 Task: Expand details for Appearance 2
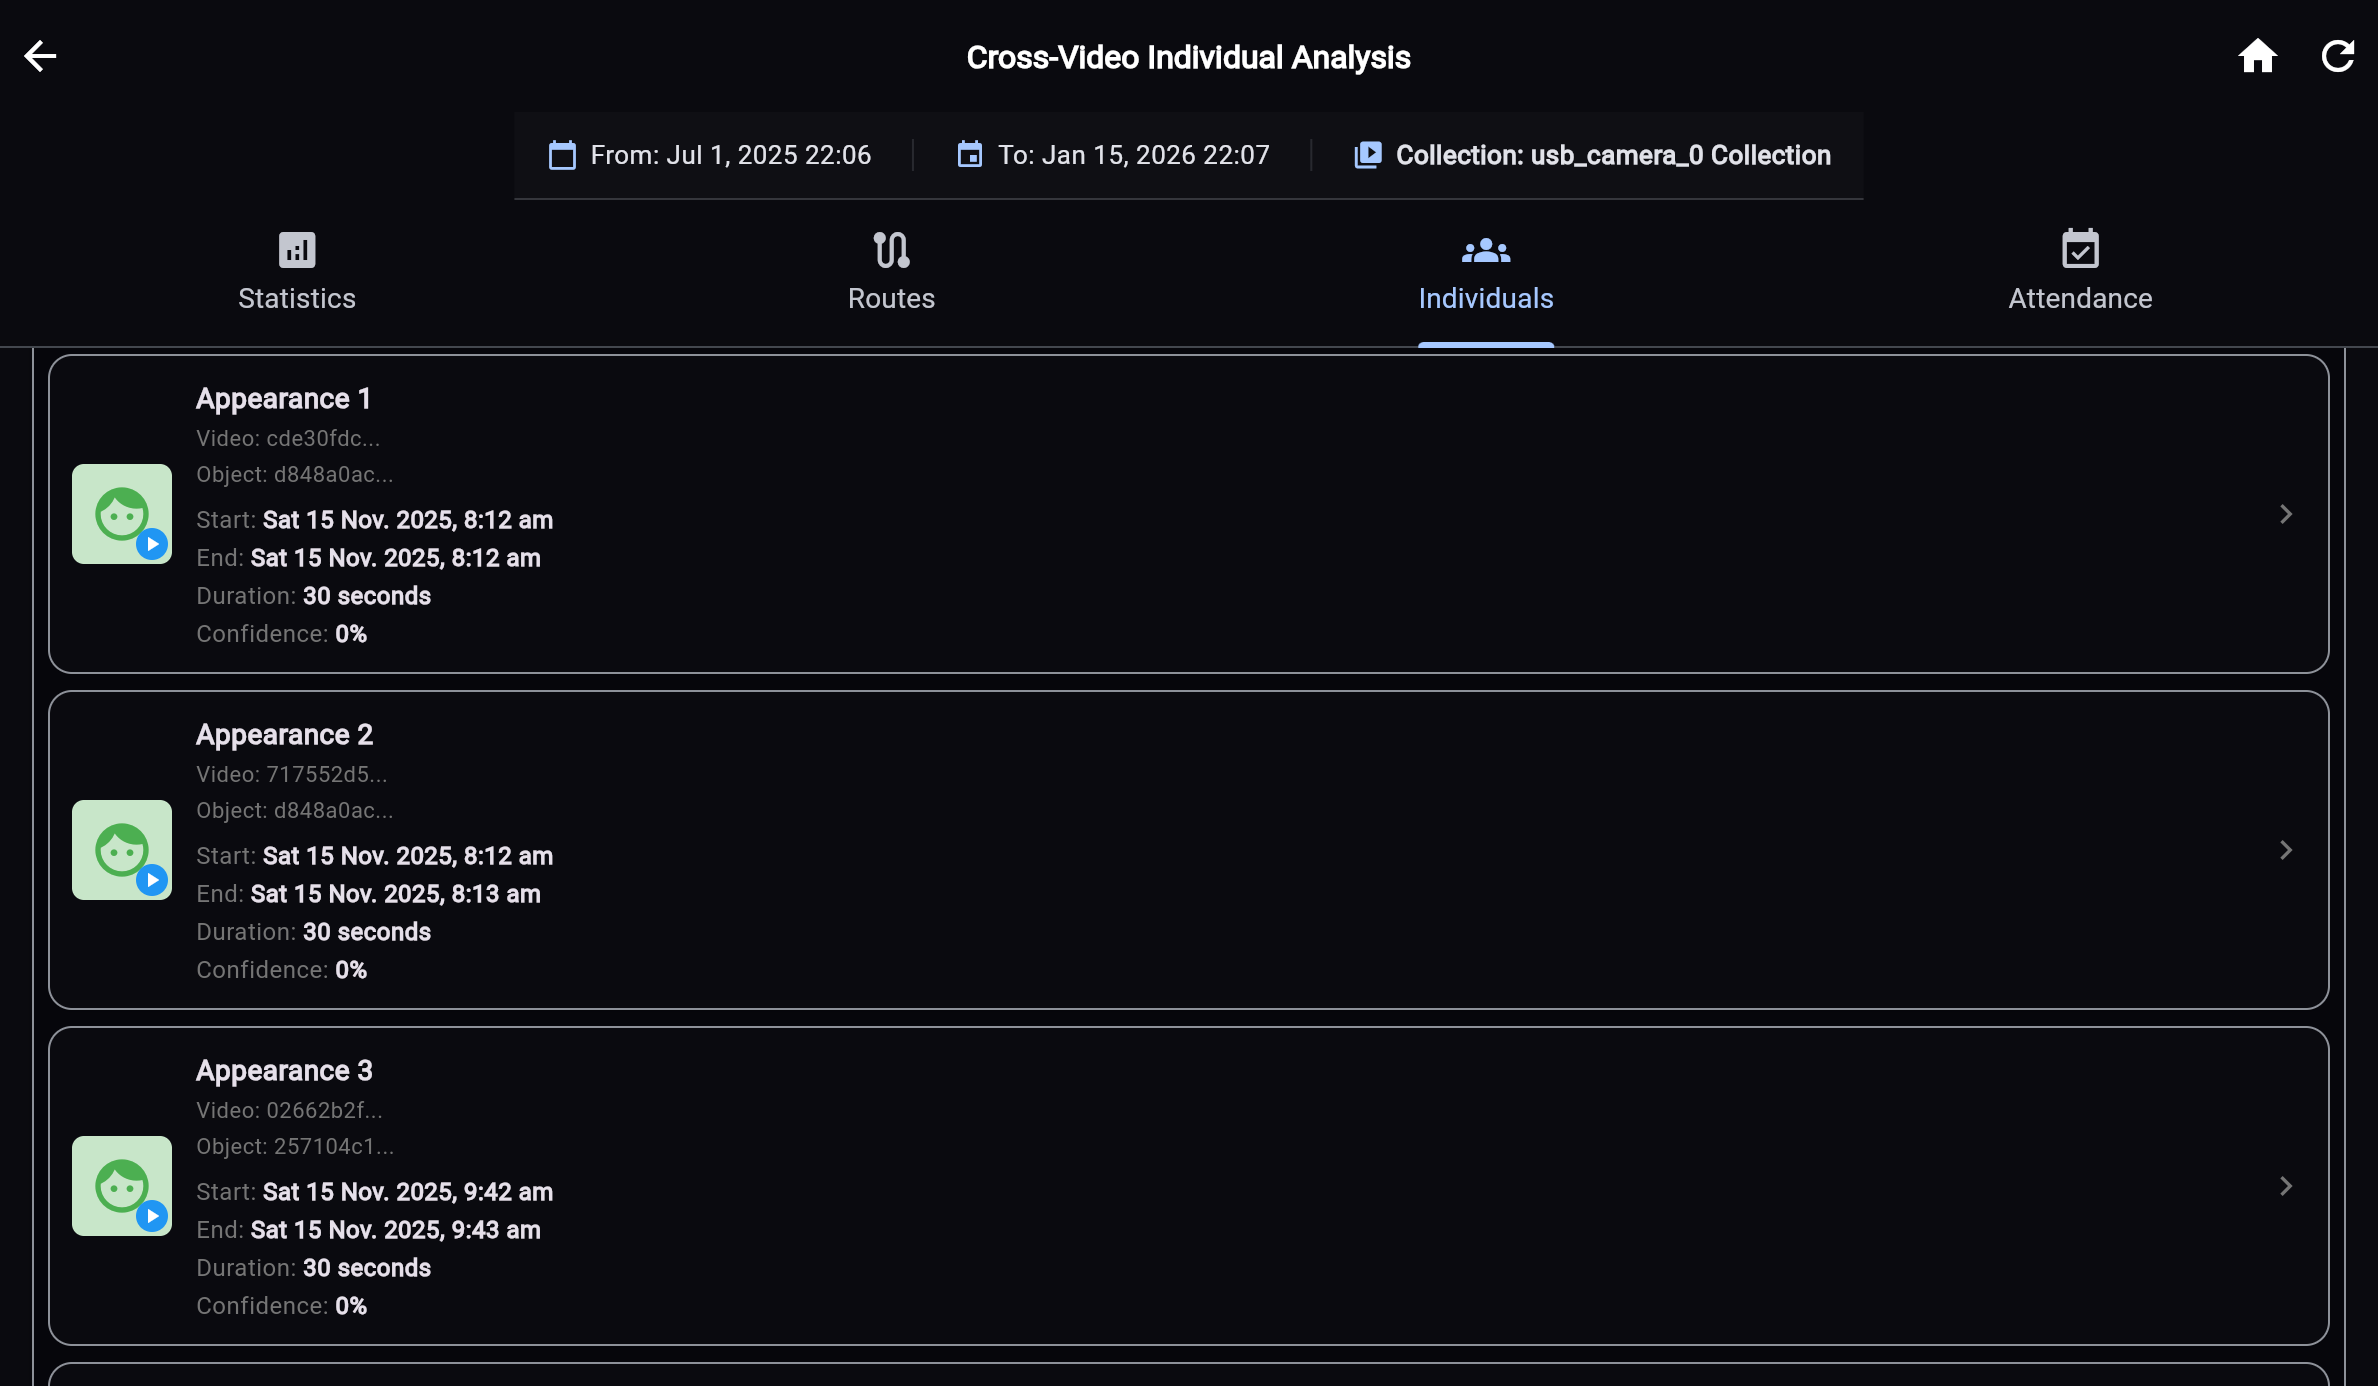pyautogui.click(x=2285, y=850)
